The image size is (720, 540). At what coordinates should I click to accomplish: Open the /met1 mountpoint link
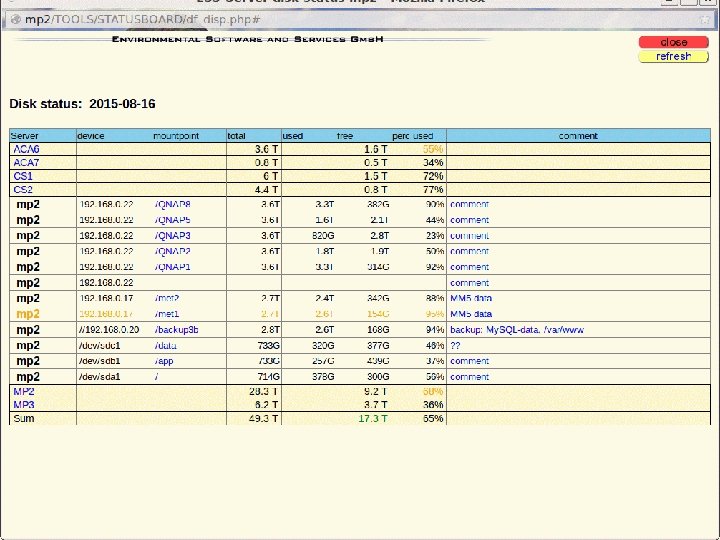click(167, 314)
